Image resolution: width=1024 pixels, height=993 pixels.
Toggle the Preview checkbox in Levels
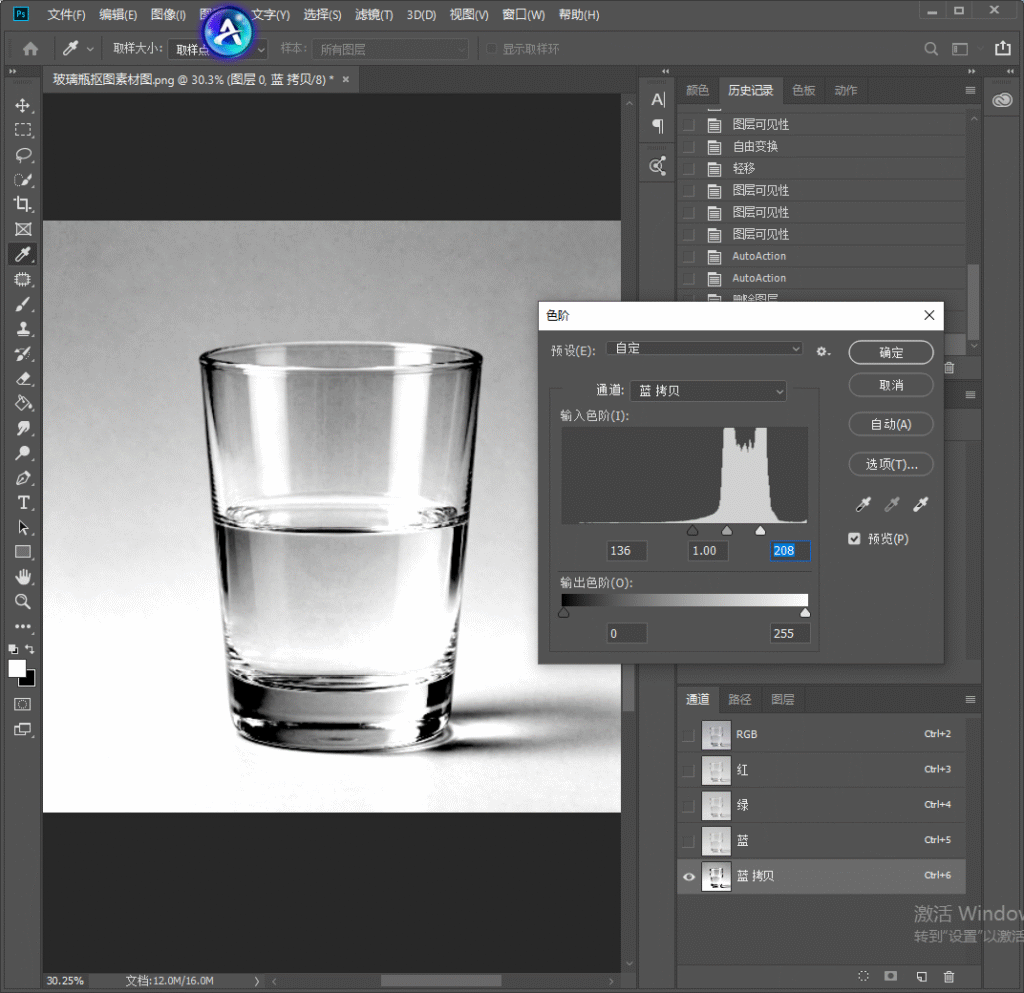click(854, 539)
